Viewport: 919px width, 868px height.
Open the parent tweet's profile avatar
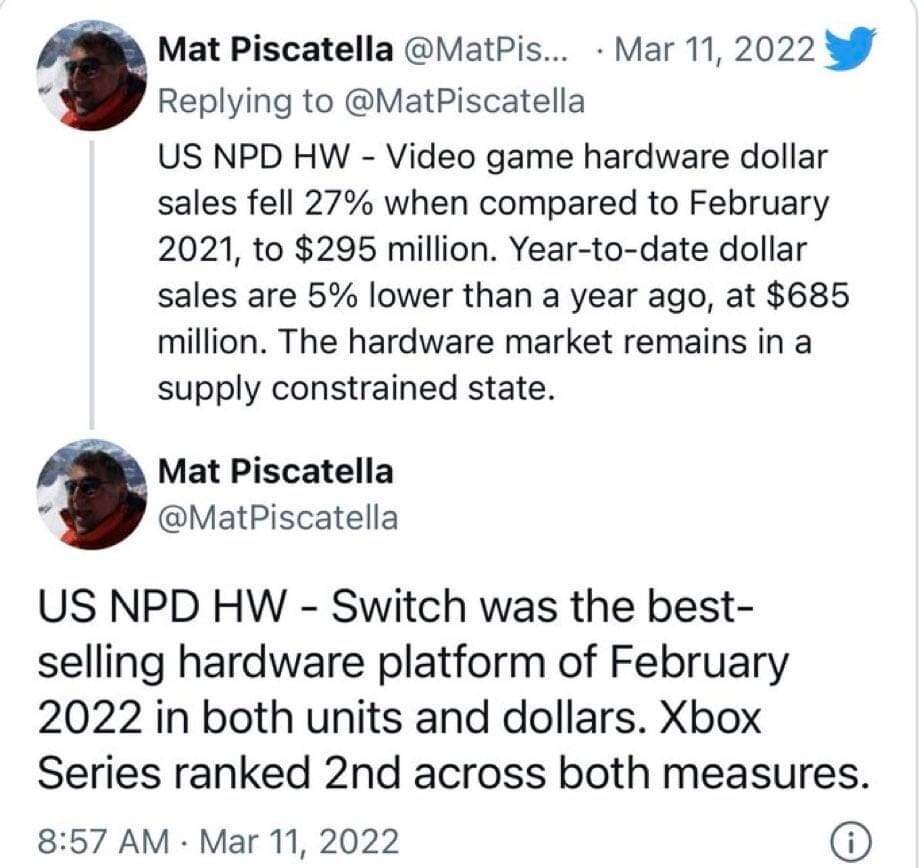click(91, 76)
